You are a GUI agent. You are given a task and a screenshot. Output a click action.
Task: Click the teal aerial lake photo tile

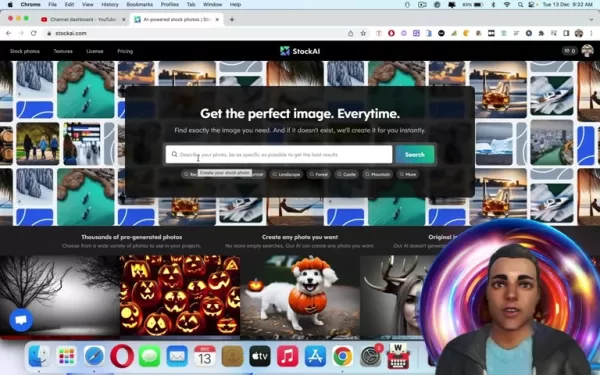(86, 90)
